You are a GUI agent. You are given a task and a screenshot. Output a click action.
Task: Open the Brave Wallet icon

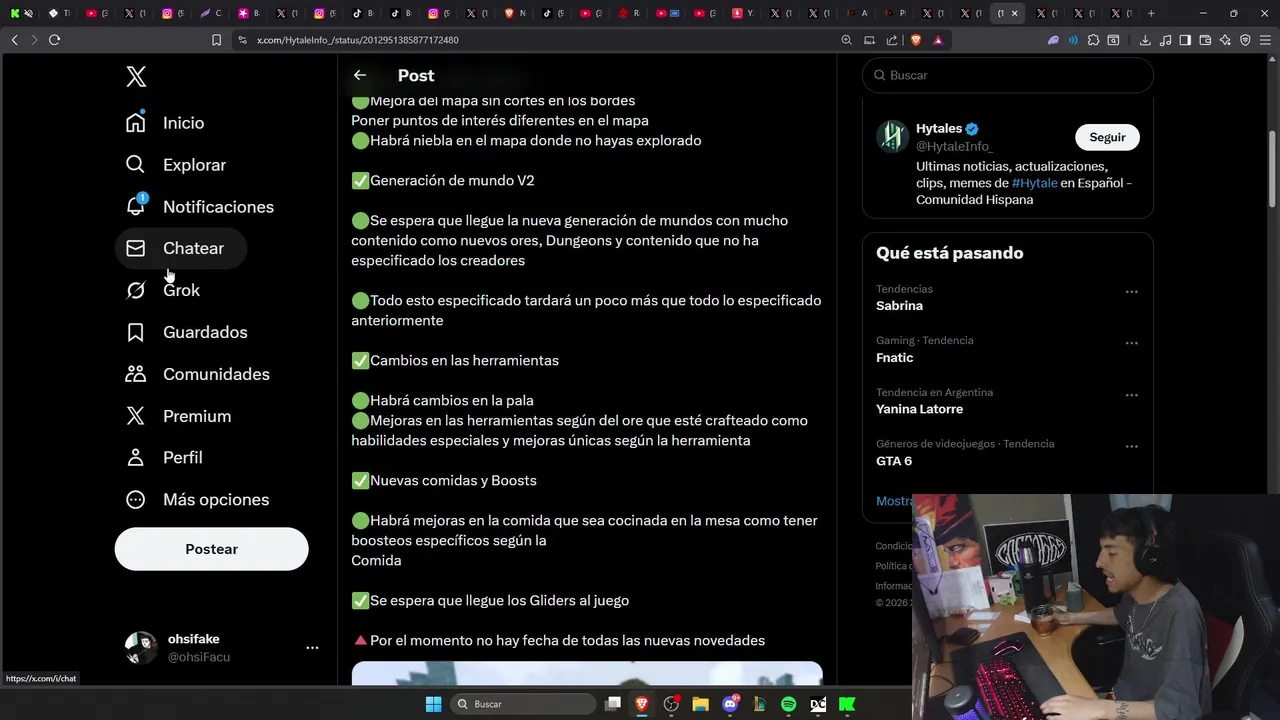[1205, 40]
